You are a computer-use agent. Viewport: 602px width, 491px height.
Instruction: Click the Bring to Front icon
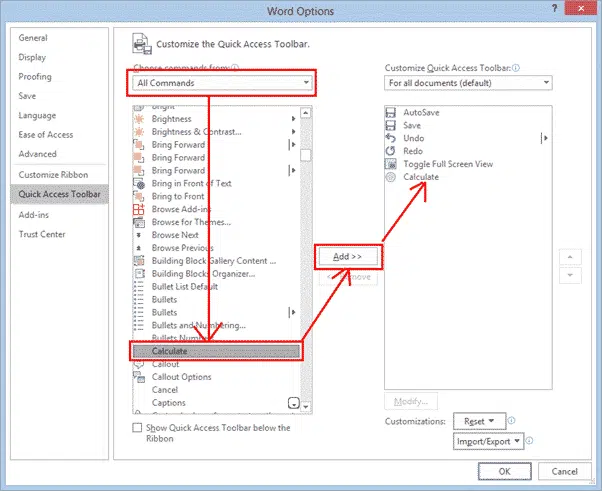click(x=139, y=197)
